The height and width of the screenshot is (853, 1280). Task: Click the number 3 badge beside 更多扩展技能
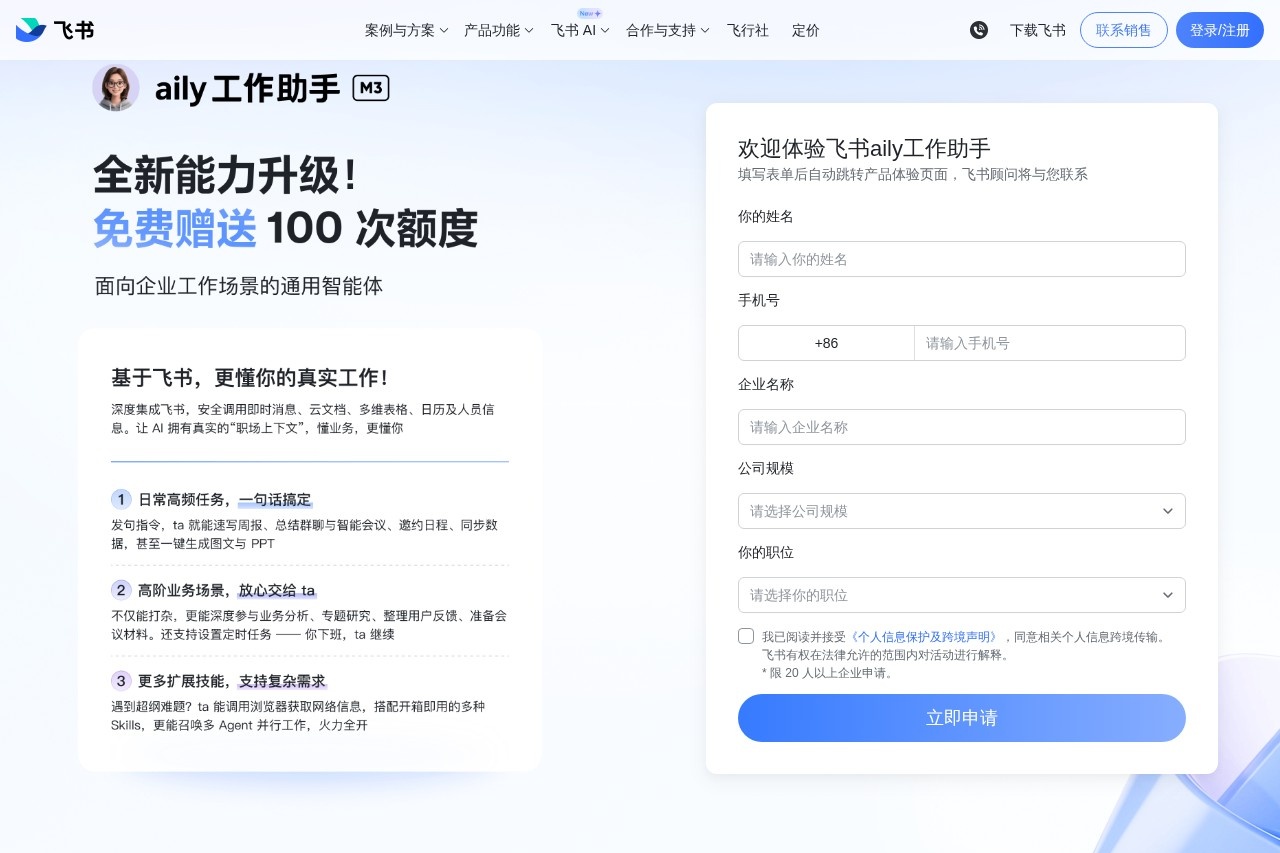(121, 681)
